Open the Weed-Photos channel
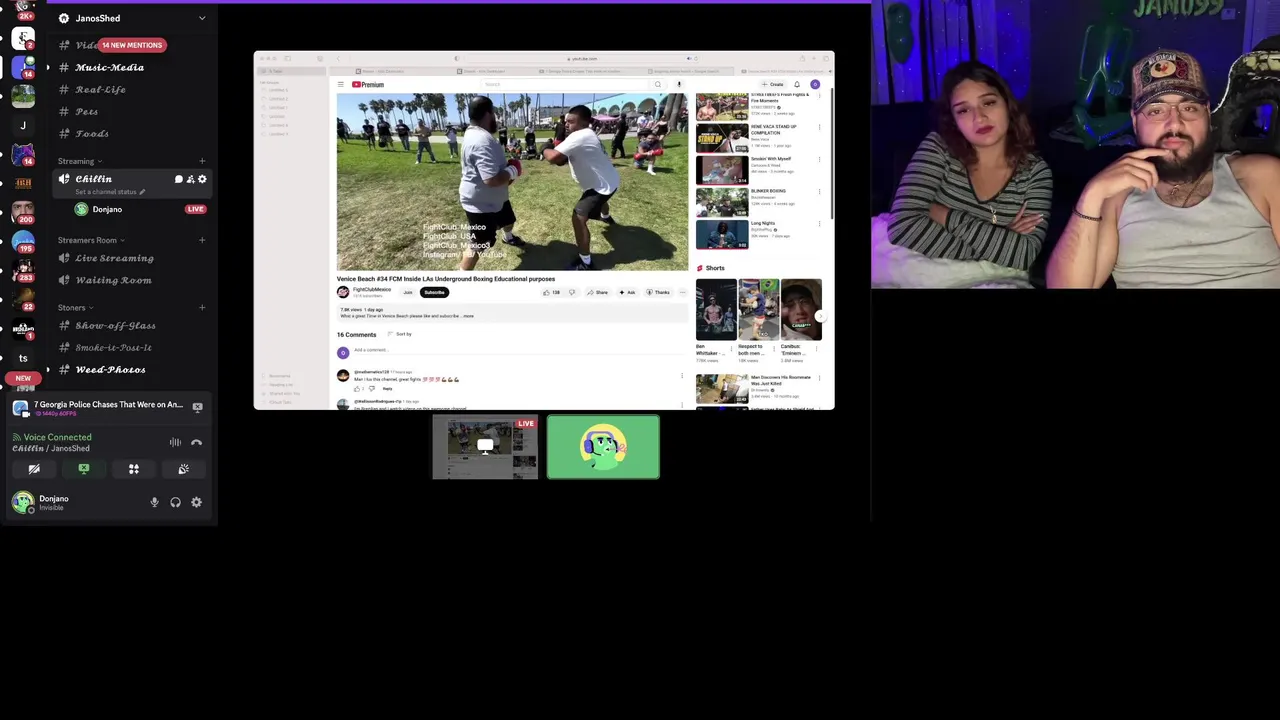 110,369
